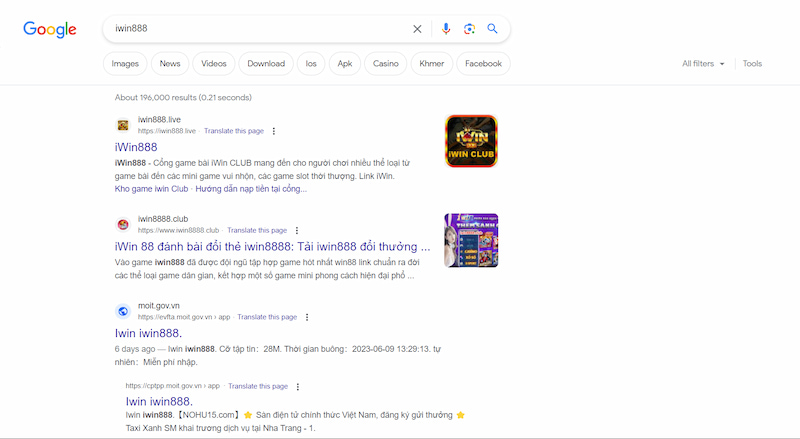This screenshot has height=439, width=800.
Task: Start voice search with microphone icon
Action: [x=446, y=29]
